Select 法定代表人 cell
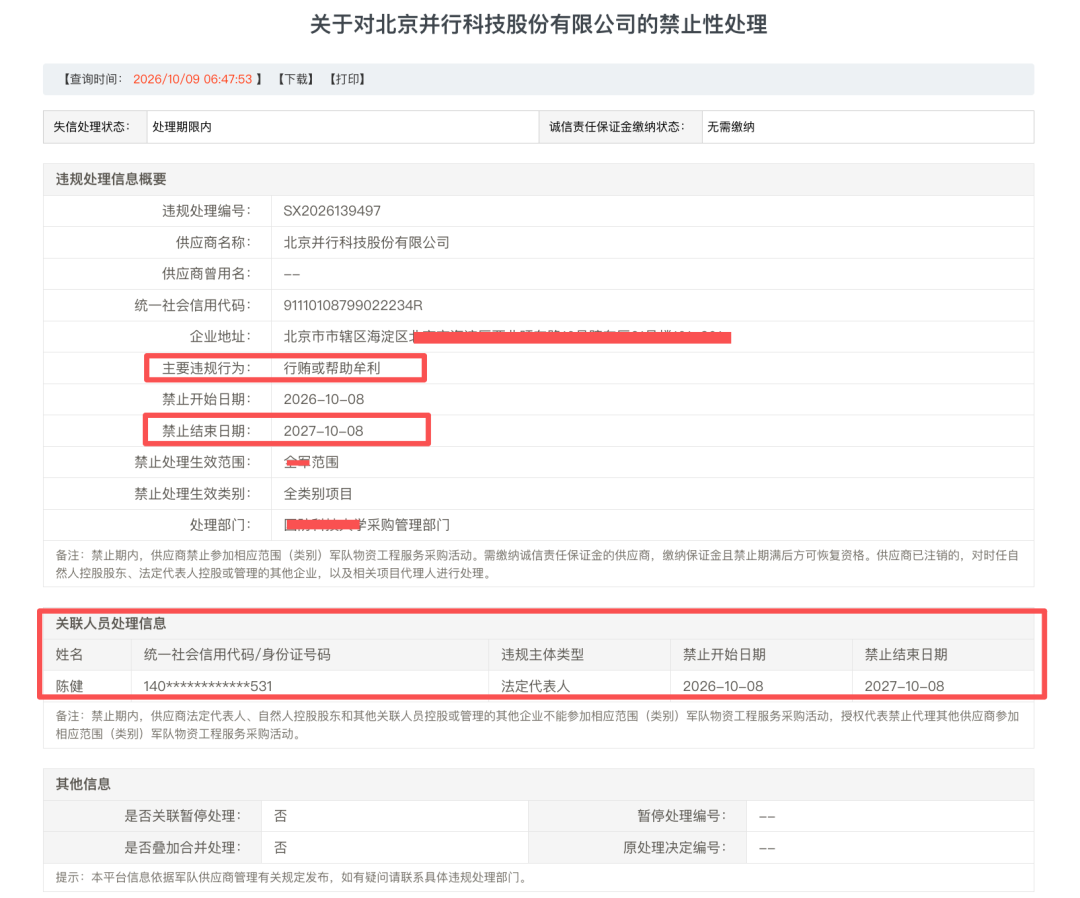The image size is (1080, 898). tap(535, 687)
